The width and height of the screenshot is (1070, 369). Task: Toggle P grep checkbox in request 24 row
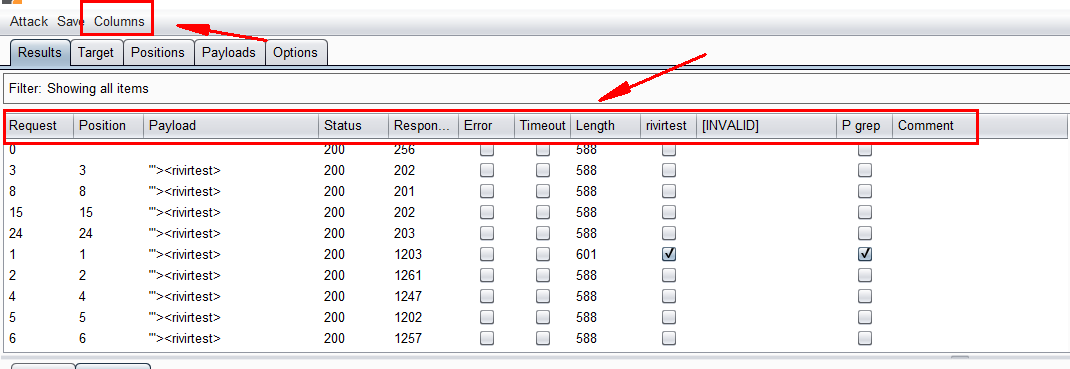point(865,233)
